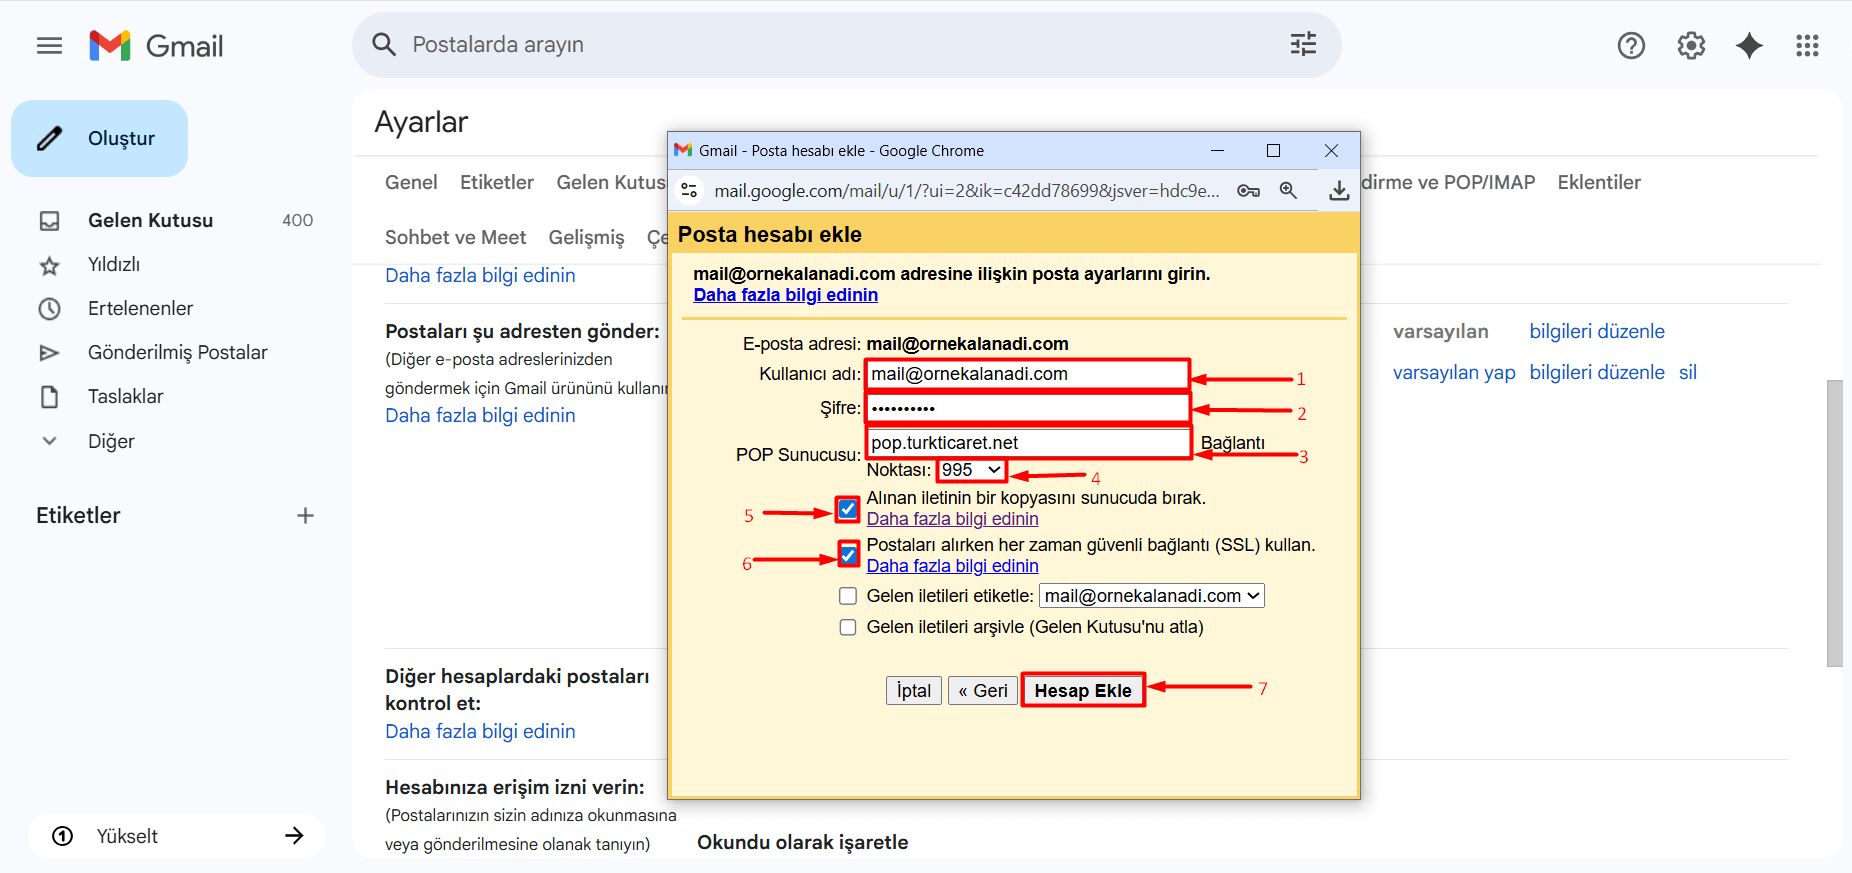Open the label mail@ornekalanadi.com dropdown
This screenshot has height=873, width=1852.
tap(1152, 596)
